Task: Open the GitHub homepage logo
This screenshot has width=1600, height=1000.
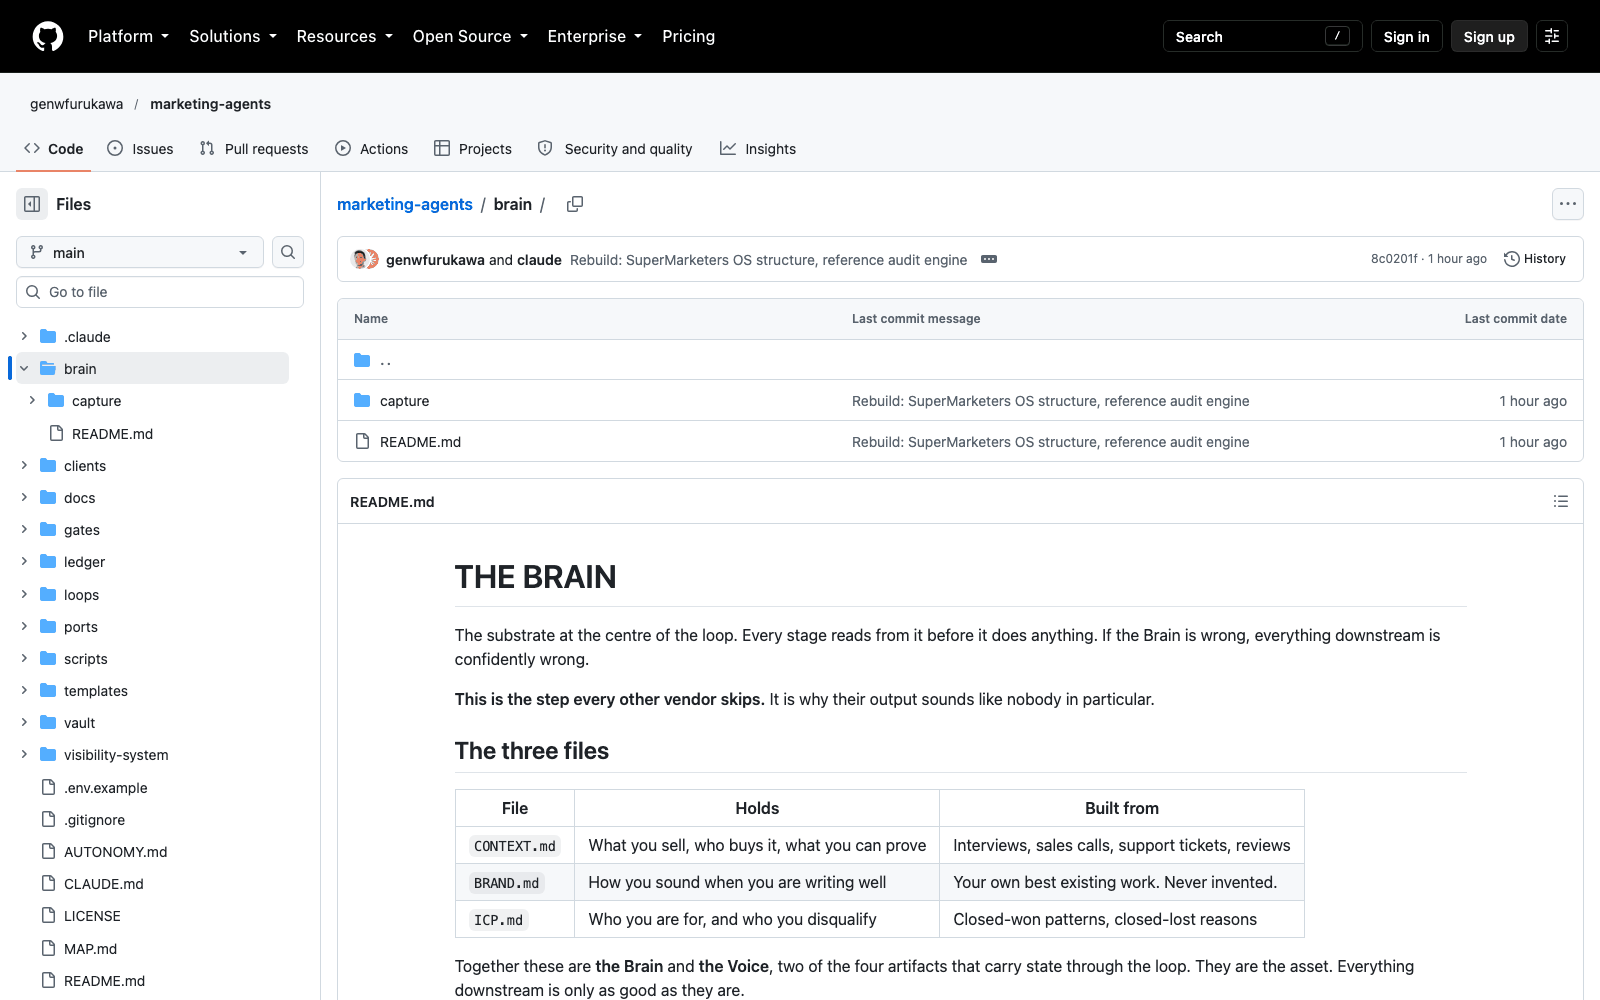Action: [x=48, y=37]
